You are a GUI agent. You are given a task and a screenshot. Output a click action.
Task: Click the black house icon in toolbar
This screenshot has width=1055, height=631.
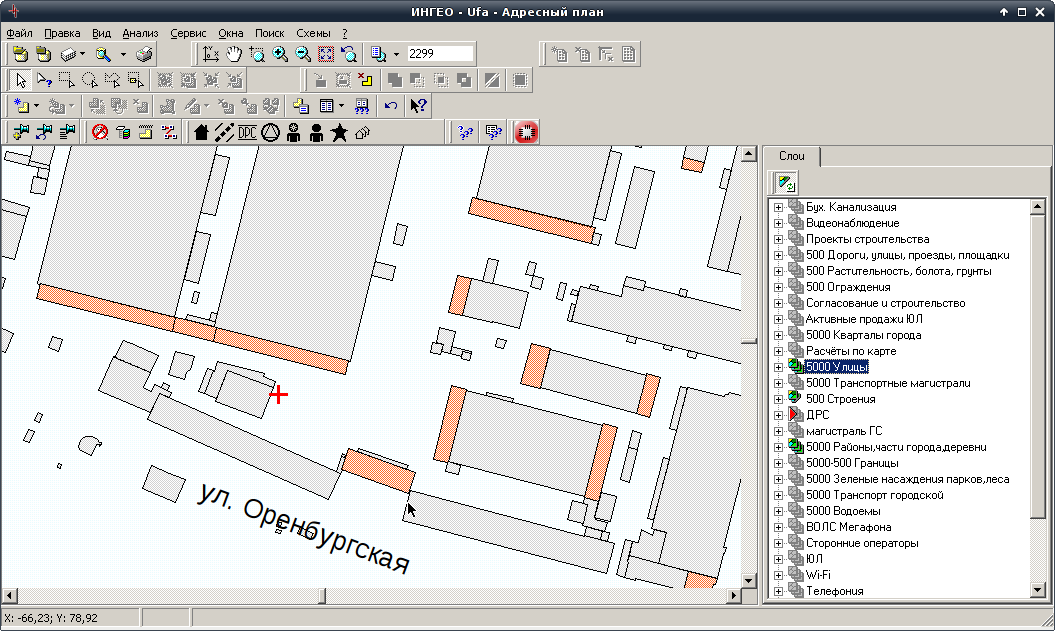pos(201,132)
